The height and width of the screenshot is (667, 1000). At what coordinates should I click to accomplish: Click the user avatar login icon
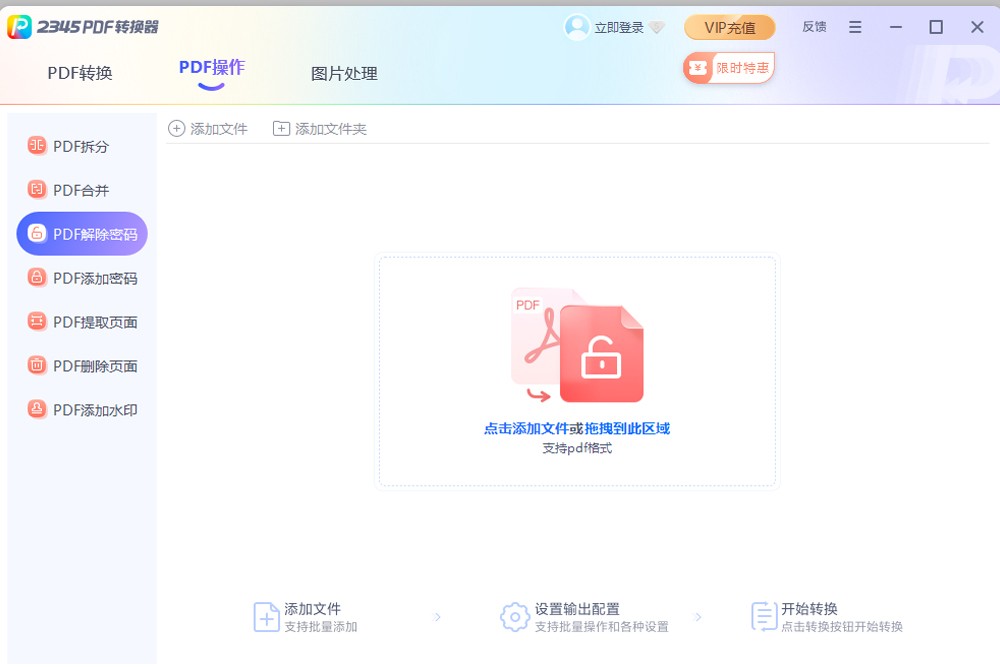click(577, 27)
